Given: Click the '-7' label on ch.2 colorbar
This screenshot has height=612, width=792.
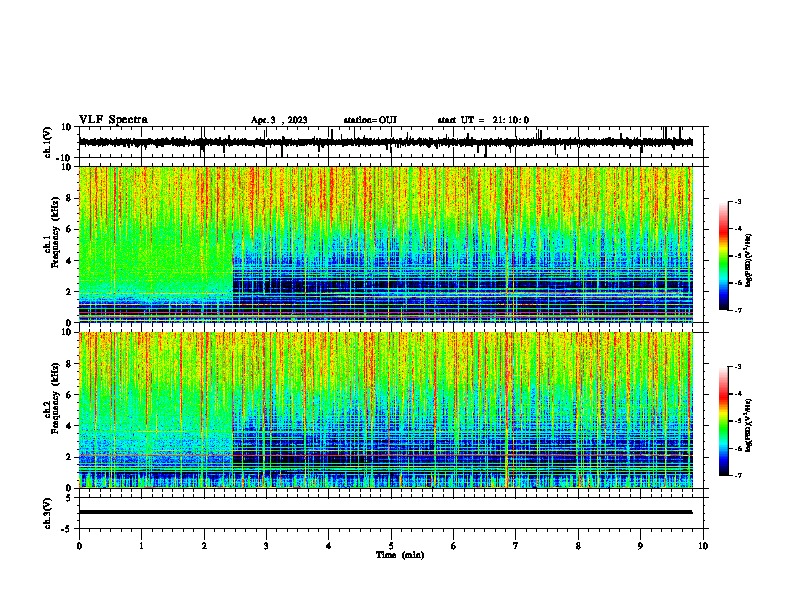Looking at the screenshot, I should (738, 475).
